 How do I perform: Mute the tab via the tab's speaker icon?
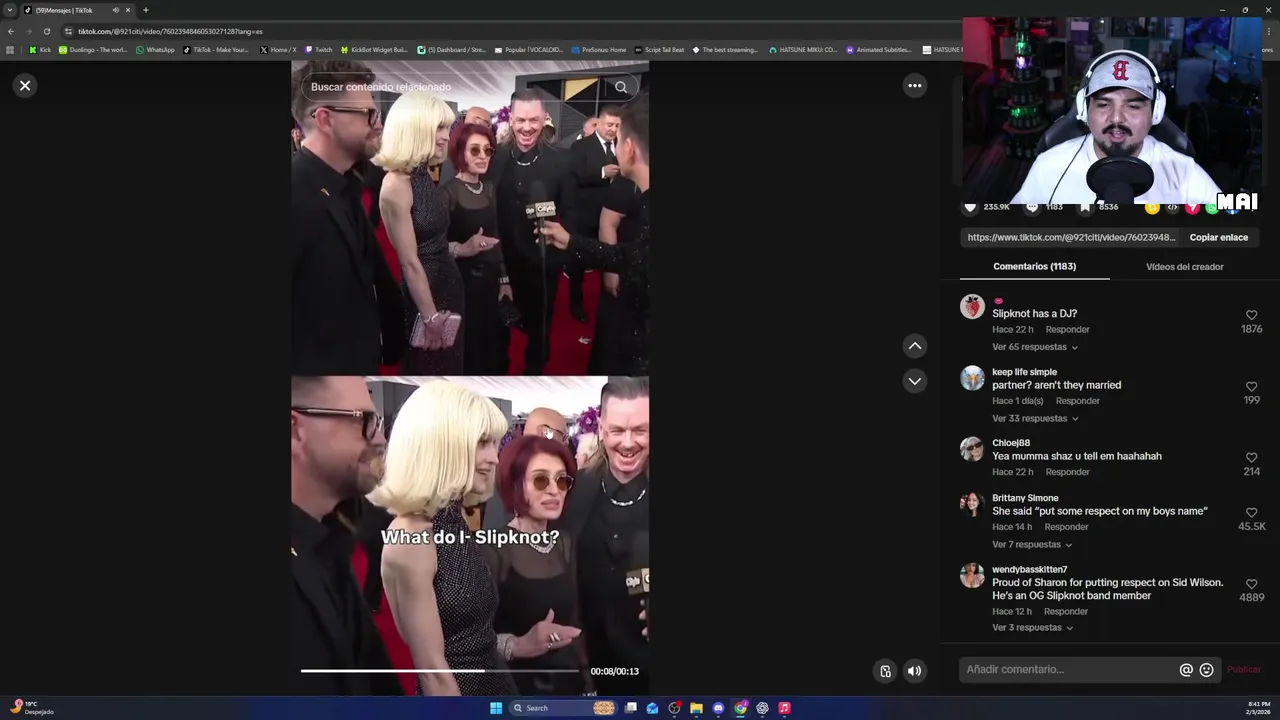115,10
